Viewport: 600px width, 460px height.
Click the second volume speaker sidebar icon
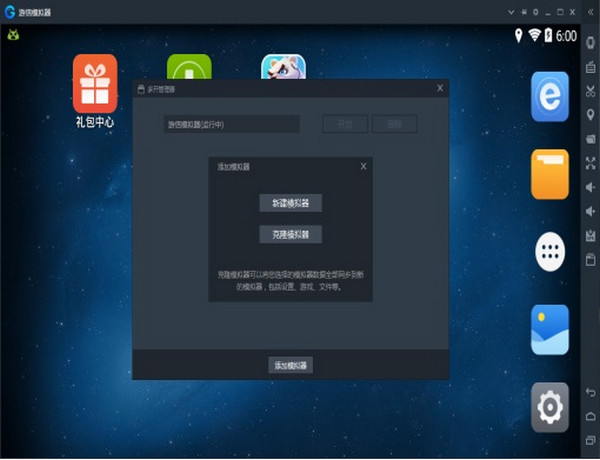(x=590, y=211)
